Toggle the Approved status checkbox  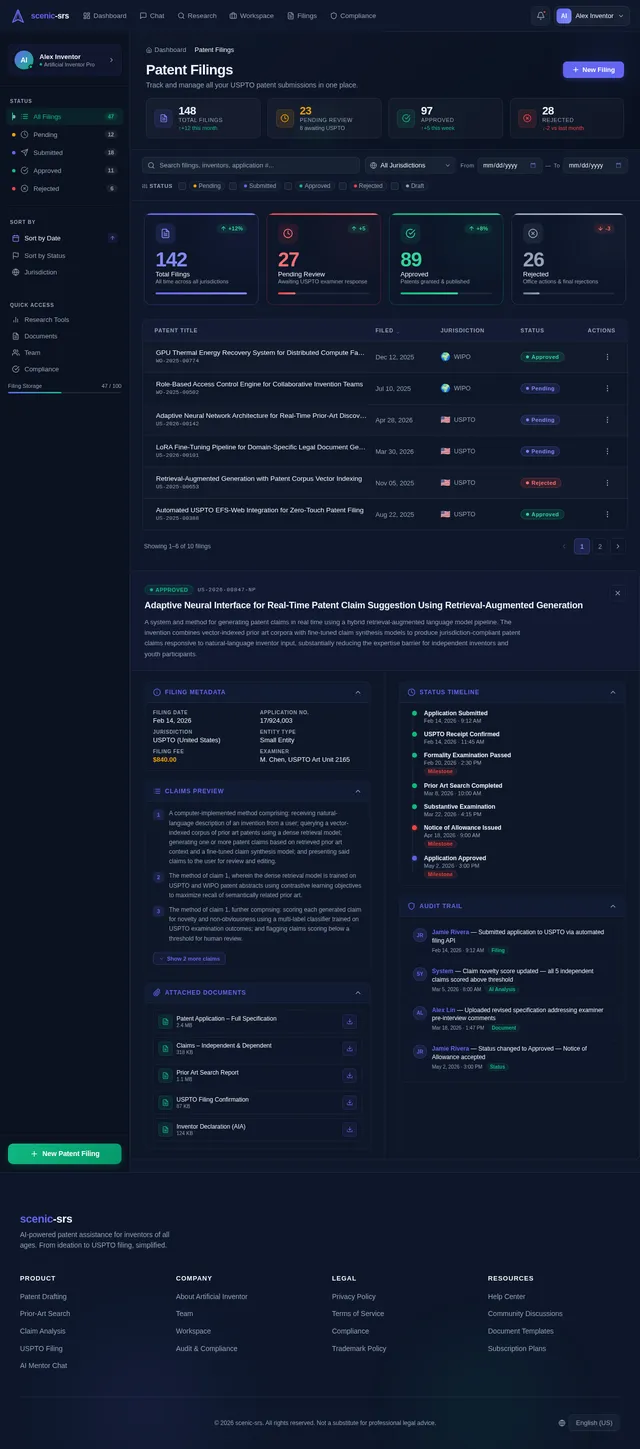coord(288,186)
